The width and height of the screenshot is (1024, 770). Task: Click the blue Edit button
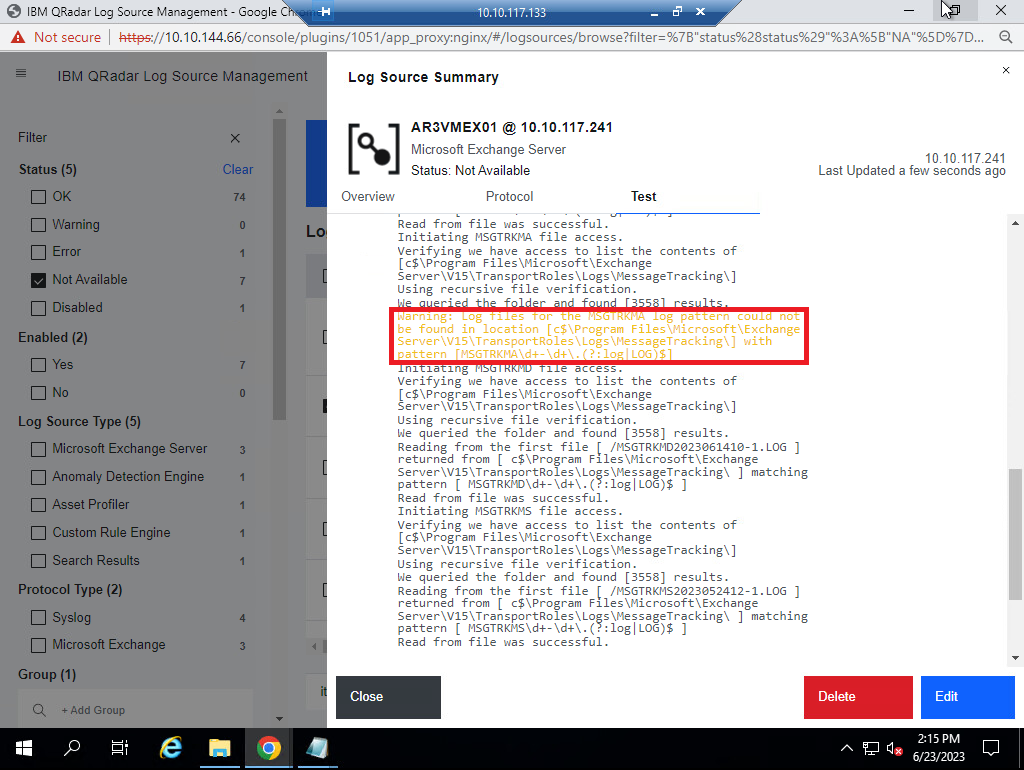click(968, 697)
